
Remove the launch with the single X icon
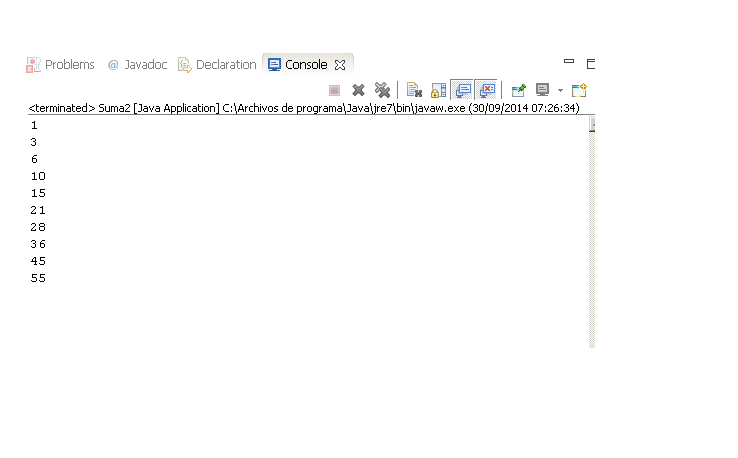pyautogui.click(x=358, y=90)
